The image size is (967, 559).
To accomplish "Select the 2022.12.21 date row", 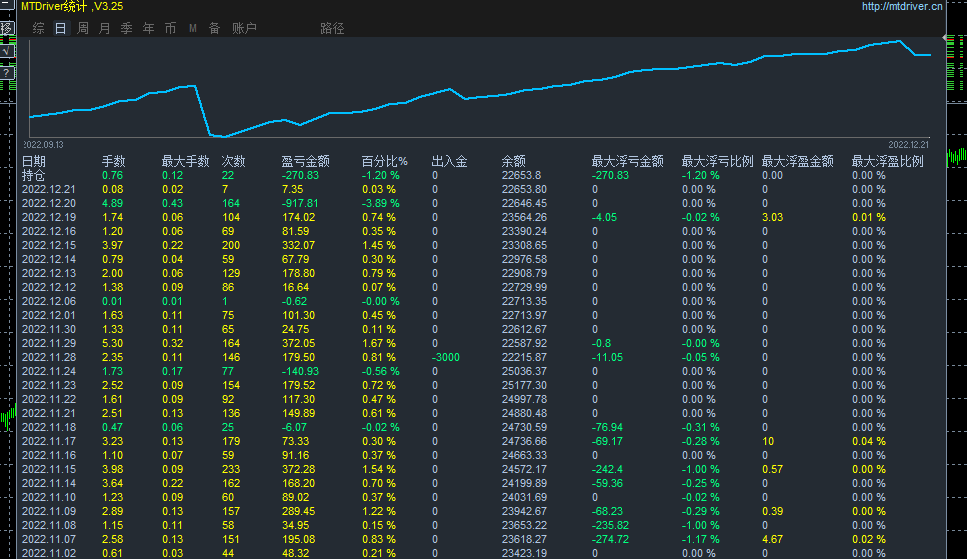I will pyautogui.click(x=49, y=189).
